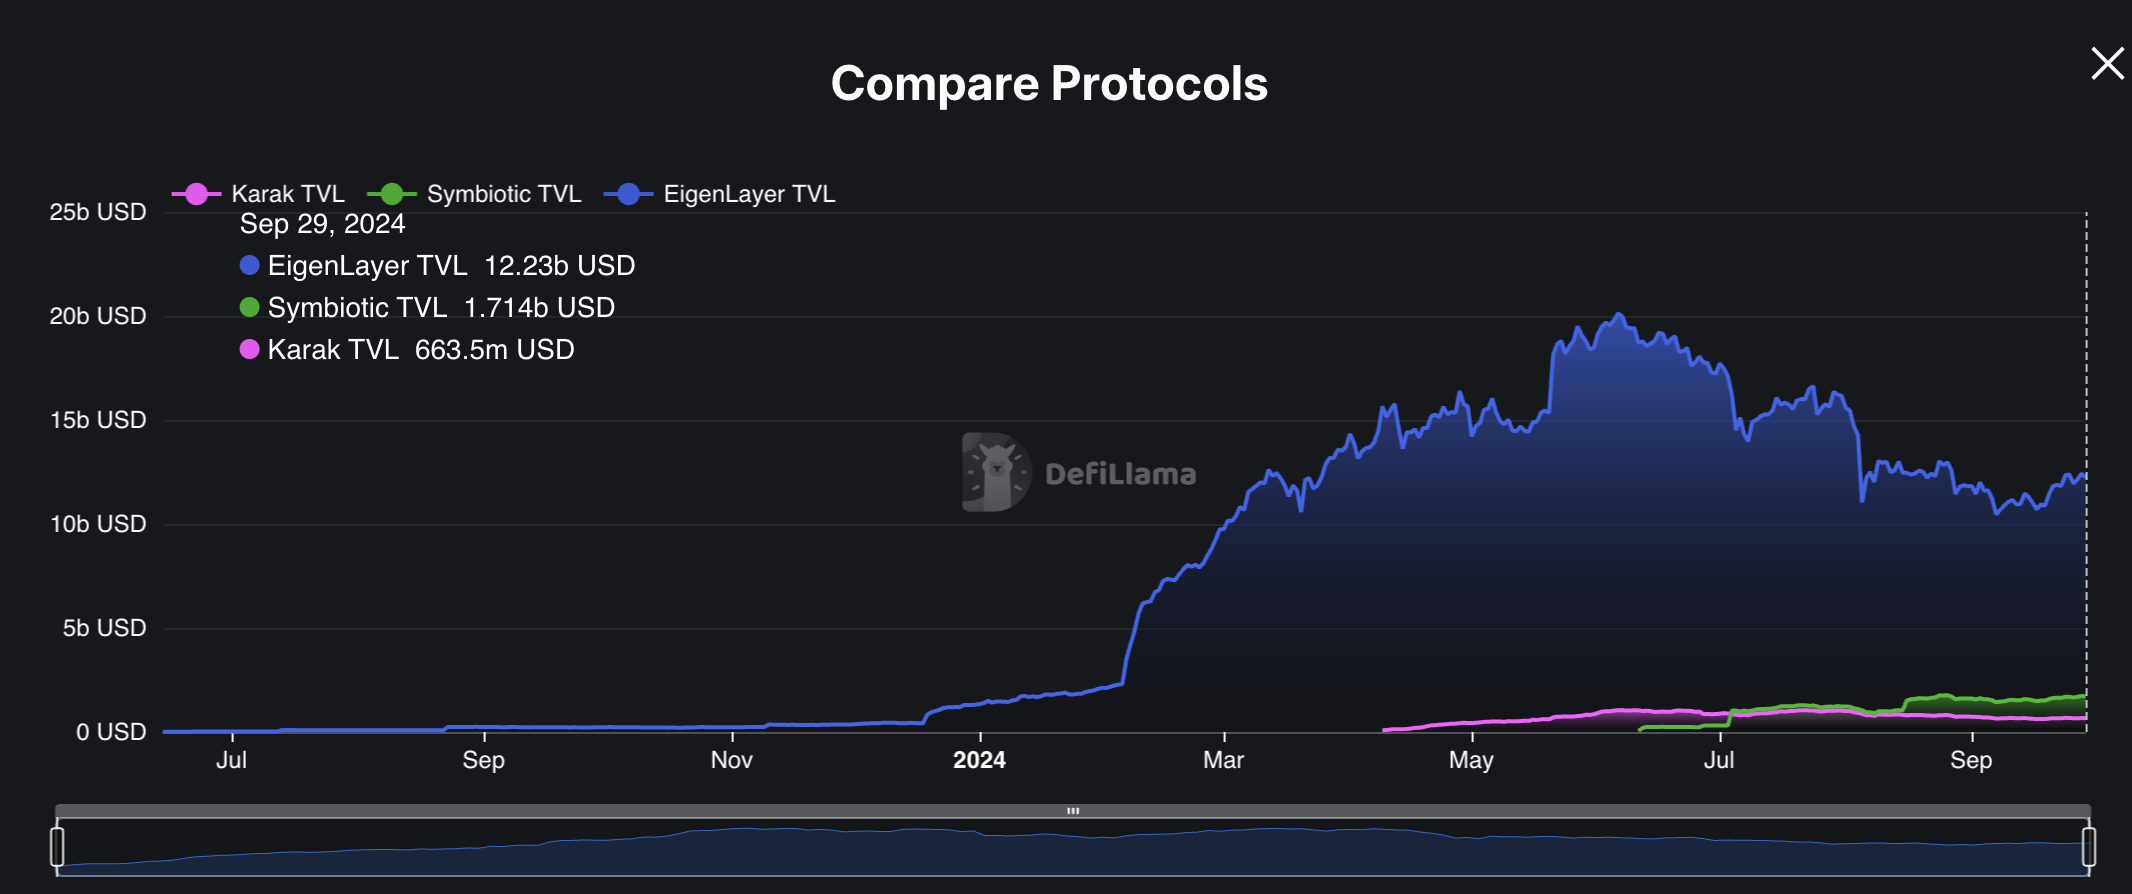This screenshot has height=894, width=2132.
Task: Click the May x-axis label
Action: (x=1471, y=760)
